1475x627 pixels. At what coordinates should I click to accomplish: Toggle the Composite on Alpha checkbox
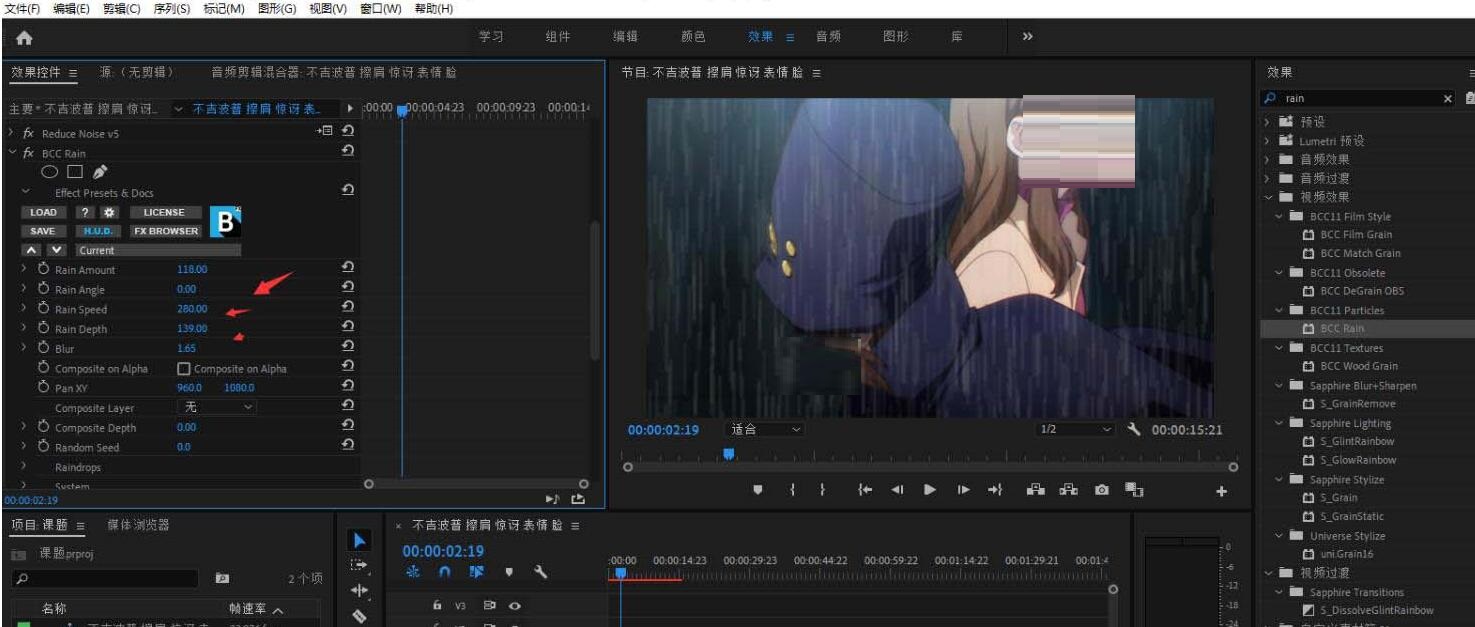coord(183,368)
